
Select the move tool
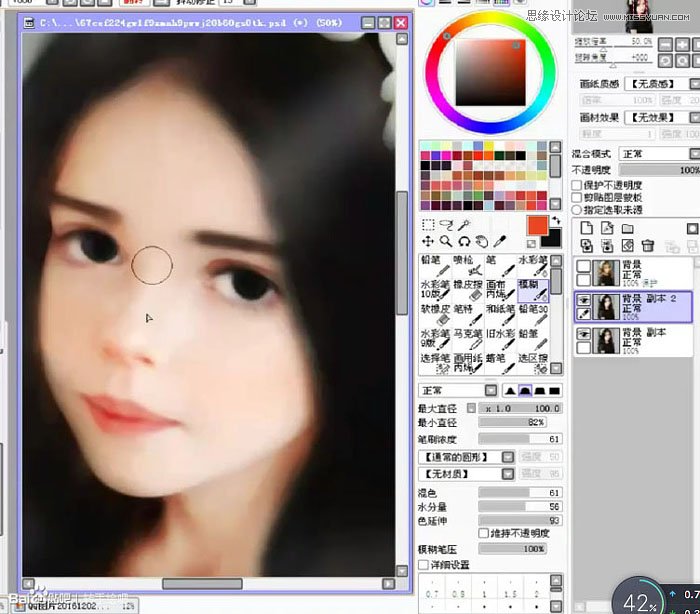tap(428, 242)
